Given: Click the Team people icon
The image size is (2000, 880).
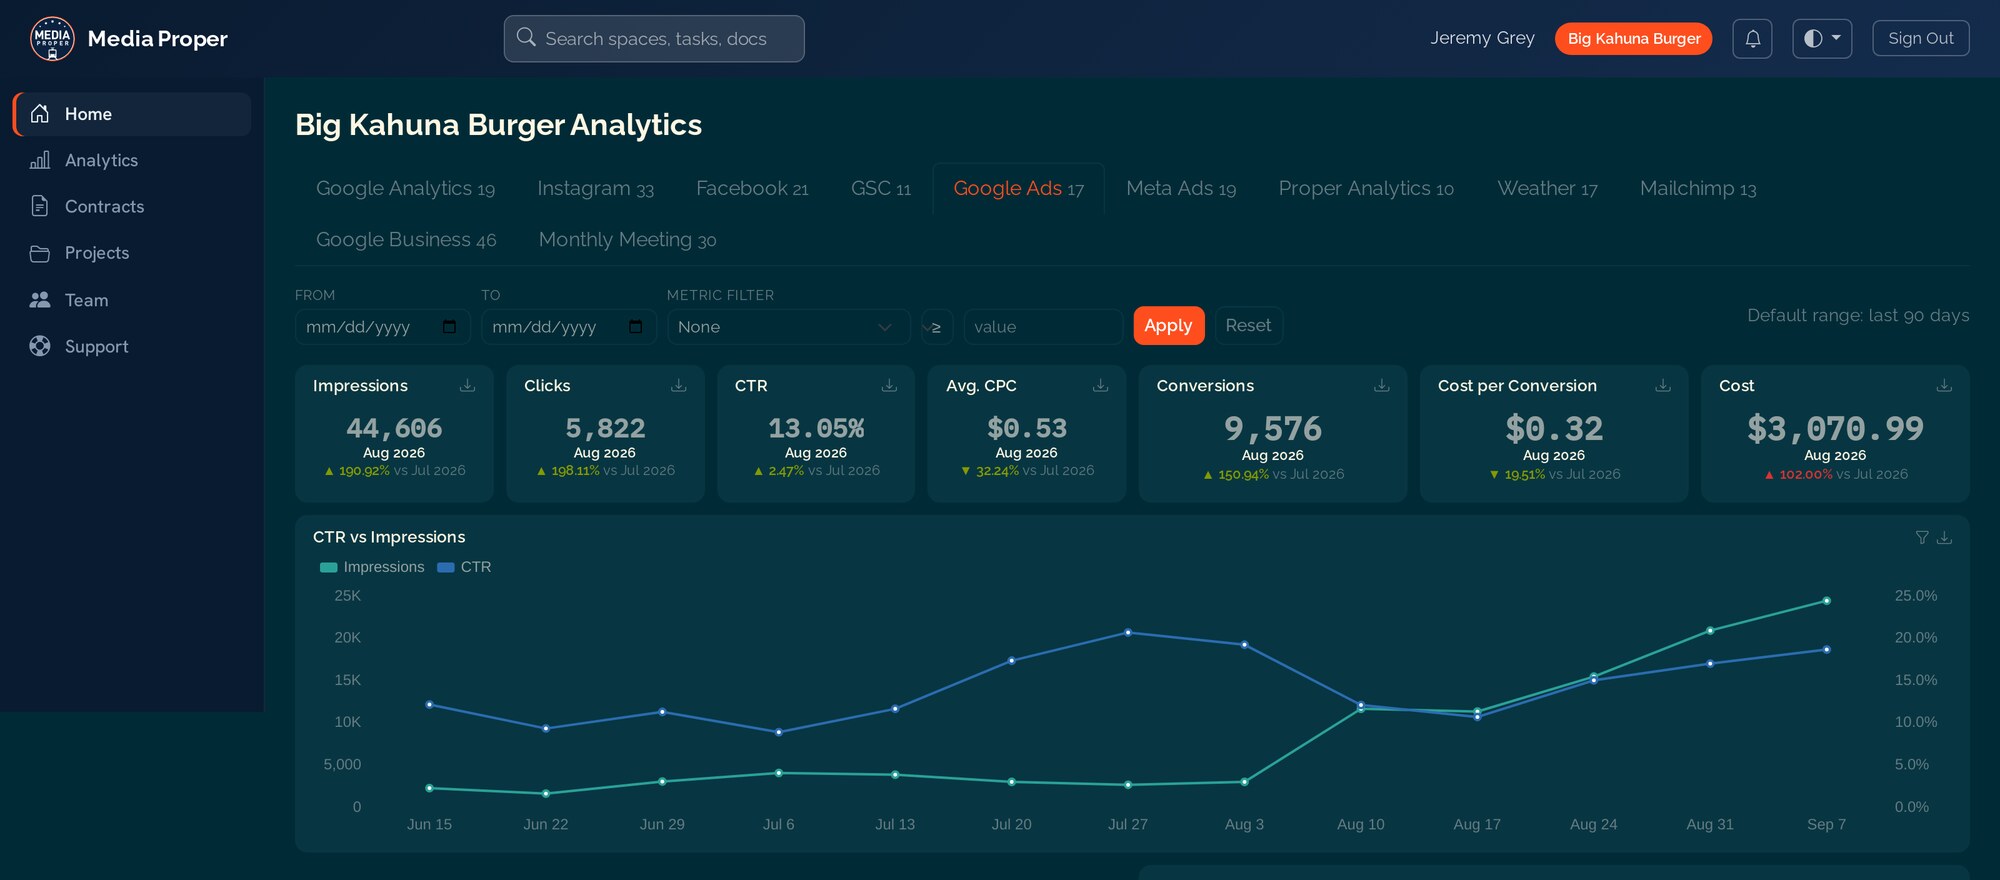Looking at the screenshot, I should [x=40, y=300].
